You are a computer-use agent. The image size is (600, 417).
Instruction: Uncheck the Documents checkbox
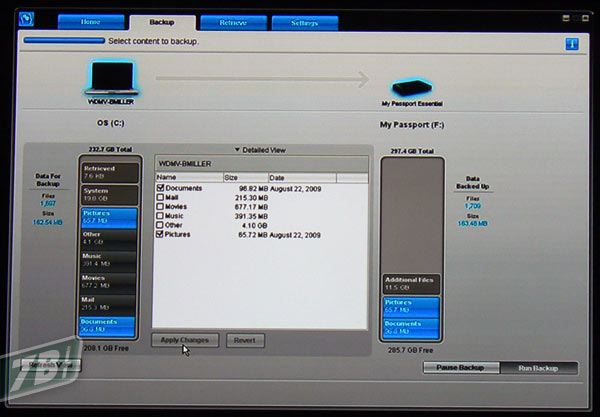tap(160, 188)
